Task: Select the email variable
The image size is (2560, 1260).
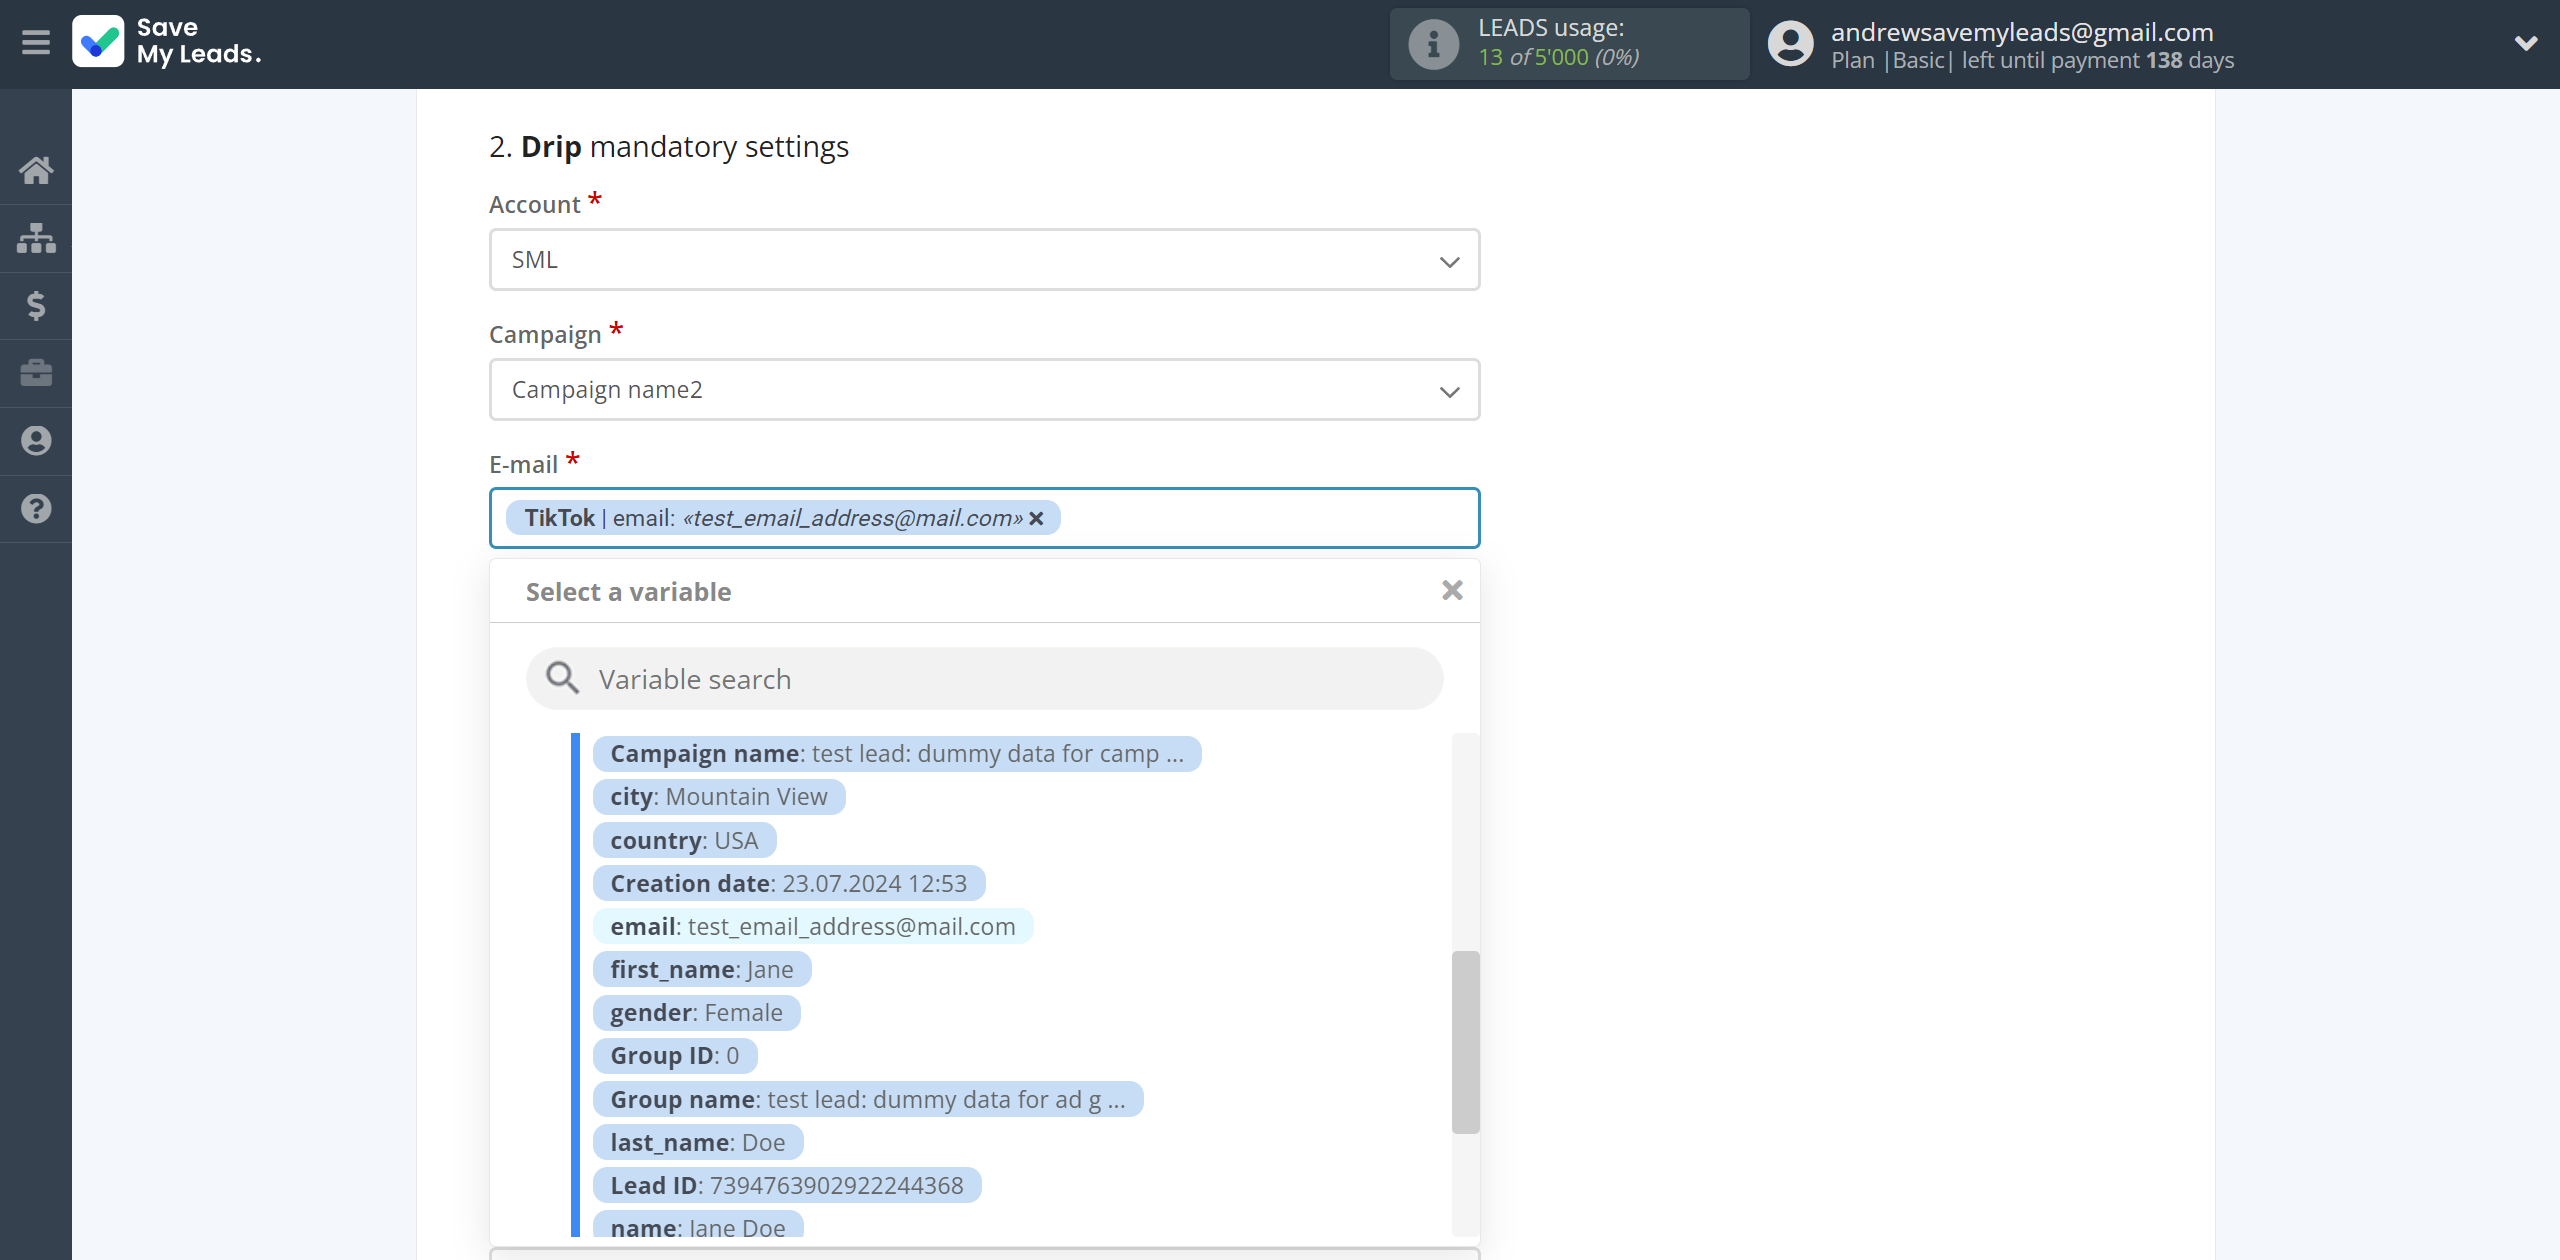Action: 813,927
